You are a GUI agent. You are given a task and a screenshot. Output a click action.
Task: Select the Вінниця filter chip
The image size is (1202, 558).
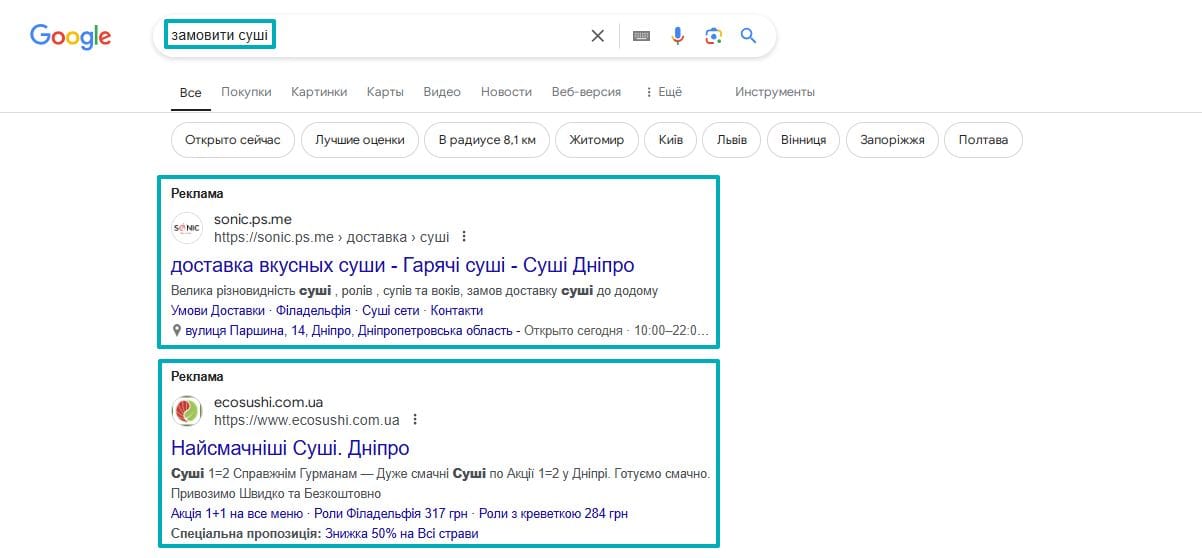click(804, 140)
